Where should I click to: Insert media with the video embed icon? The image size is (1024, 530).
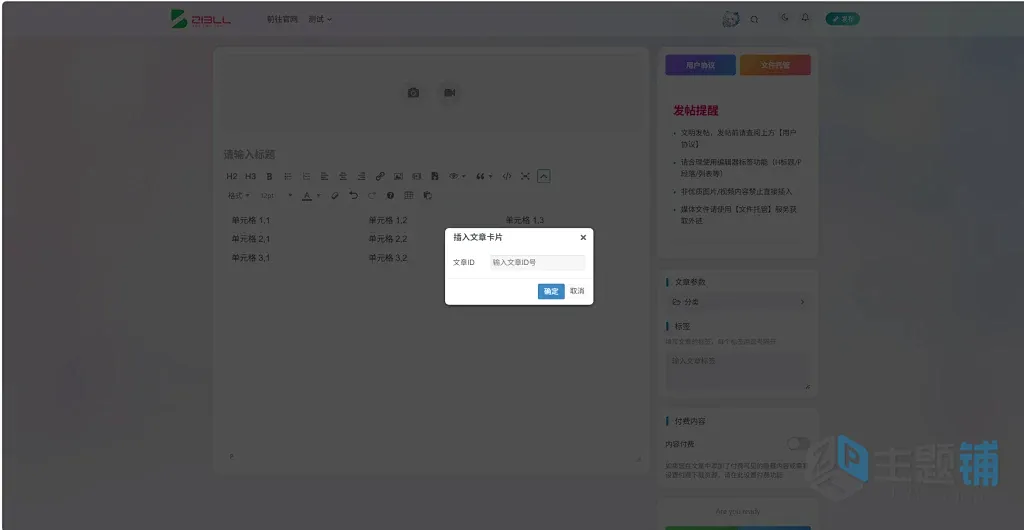coord(417,176)
